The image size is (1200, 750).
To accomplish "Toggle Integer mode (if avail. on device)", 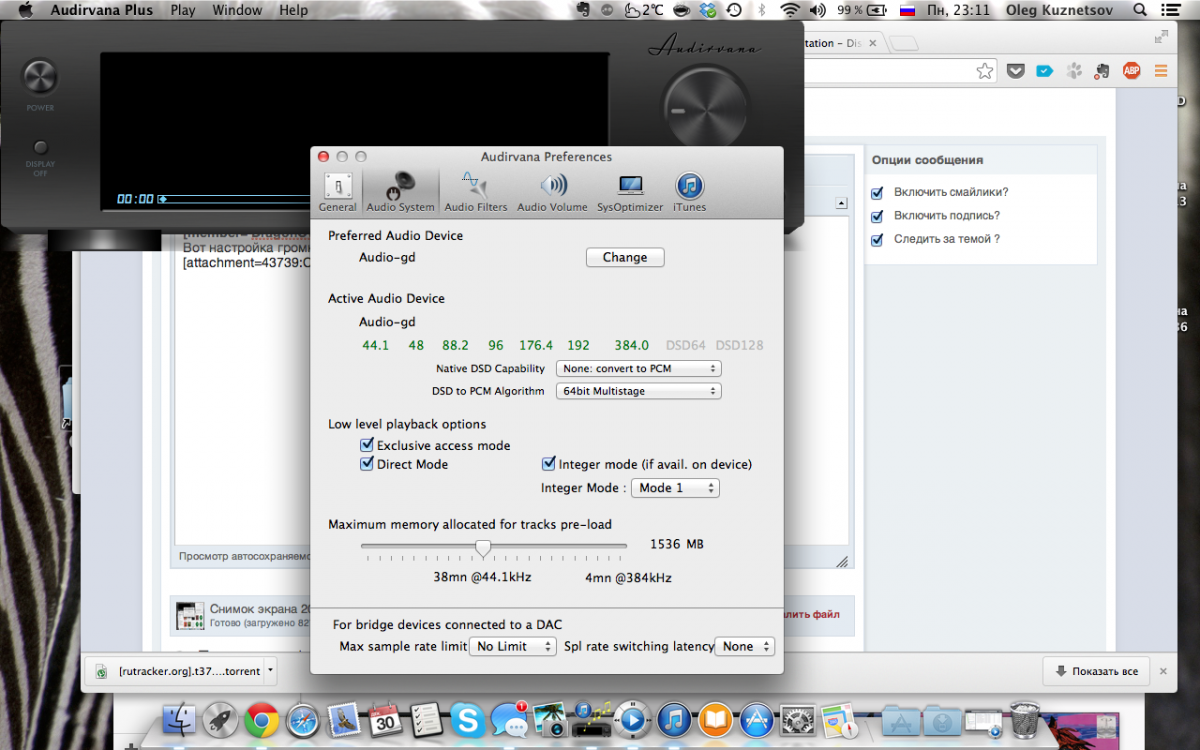I will tap(549, 464).
